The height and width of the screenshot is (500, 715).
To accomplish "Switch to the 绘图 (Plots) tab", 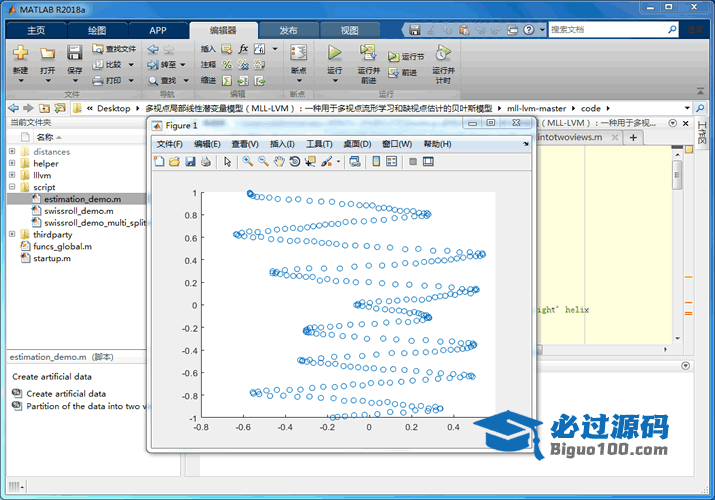I will coord(97,31).
